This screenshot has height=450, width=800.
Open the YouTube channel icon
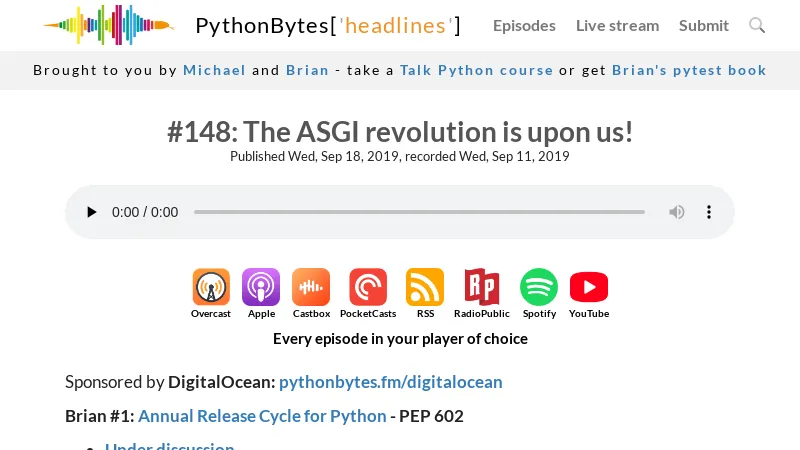[589, 287]
